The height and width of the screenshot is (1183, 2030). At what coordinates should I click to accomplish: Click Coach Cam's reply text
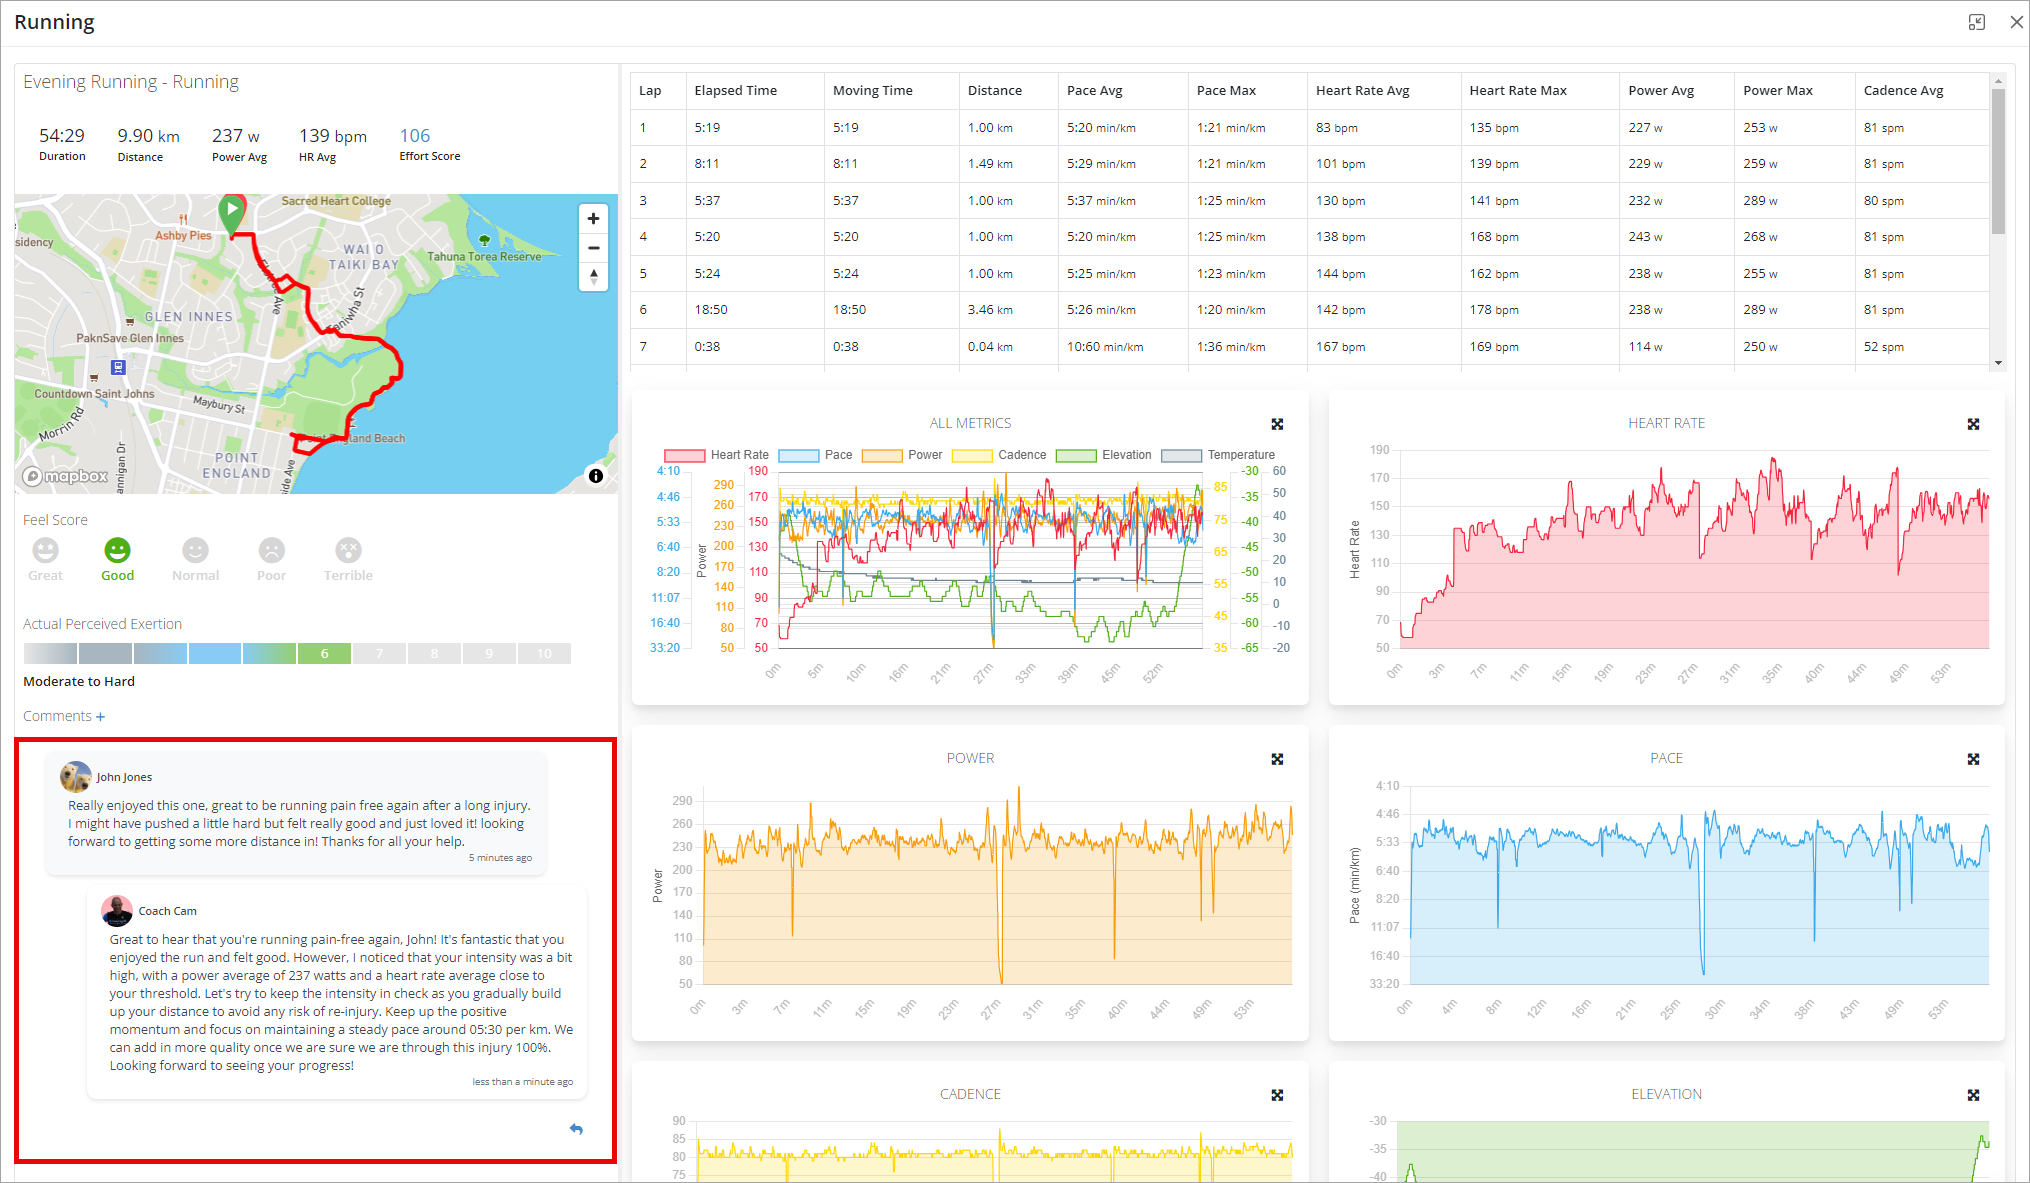click(x=341, y=1003)
